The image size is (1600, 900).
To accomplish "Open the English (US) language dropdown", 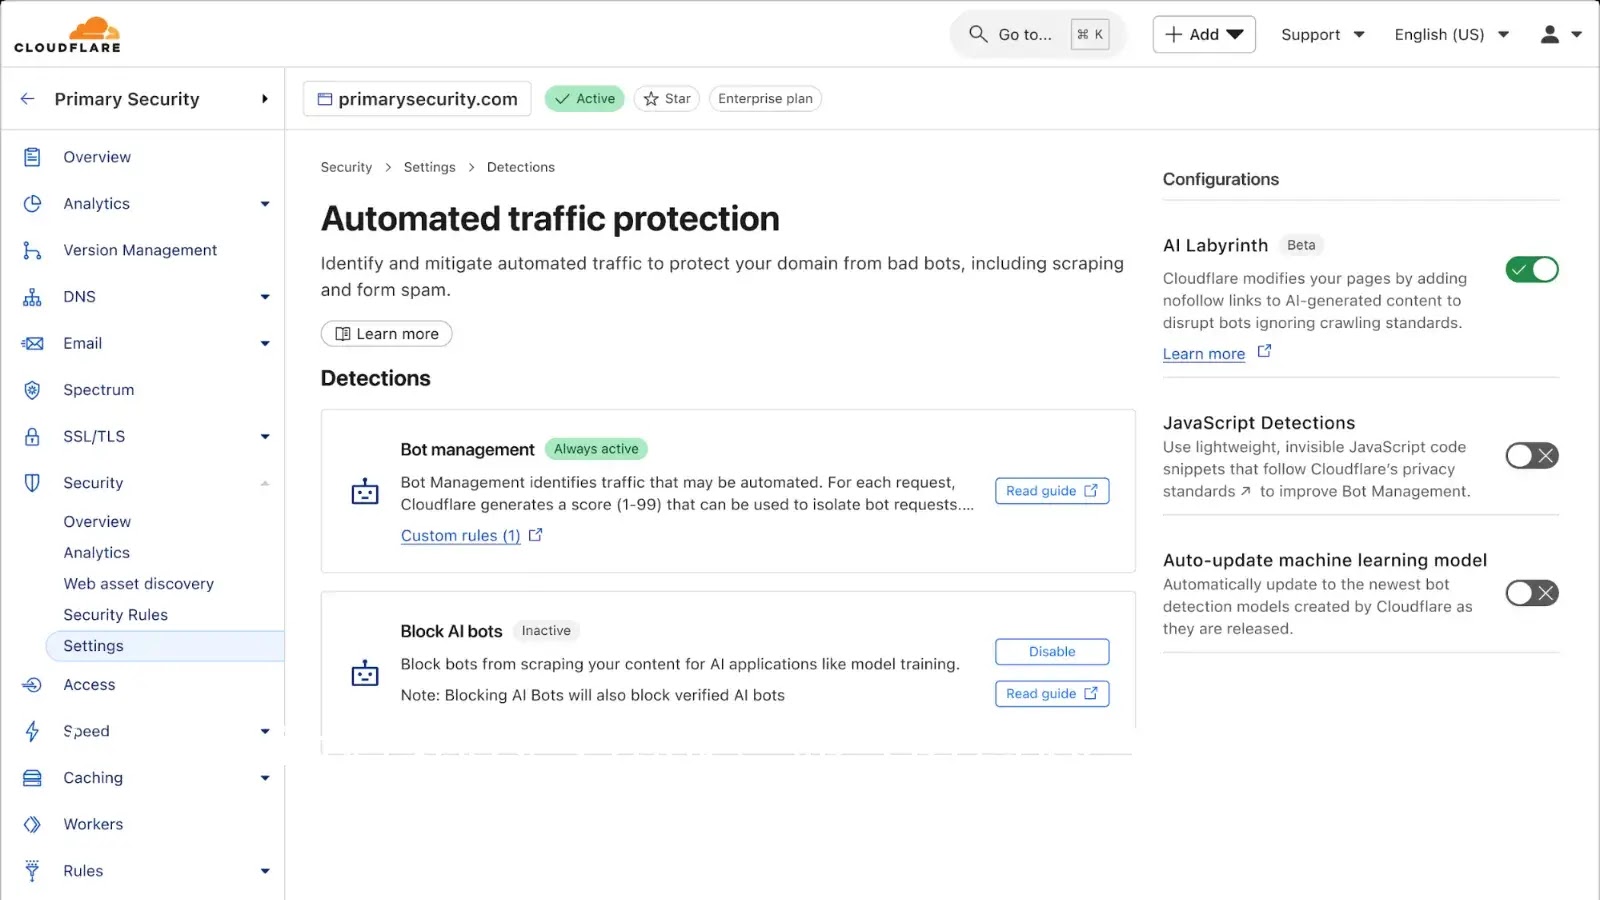I will [1450, 34].
